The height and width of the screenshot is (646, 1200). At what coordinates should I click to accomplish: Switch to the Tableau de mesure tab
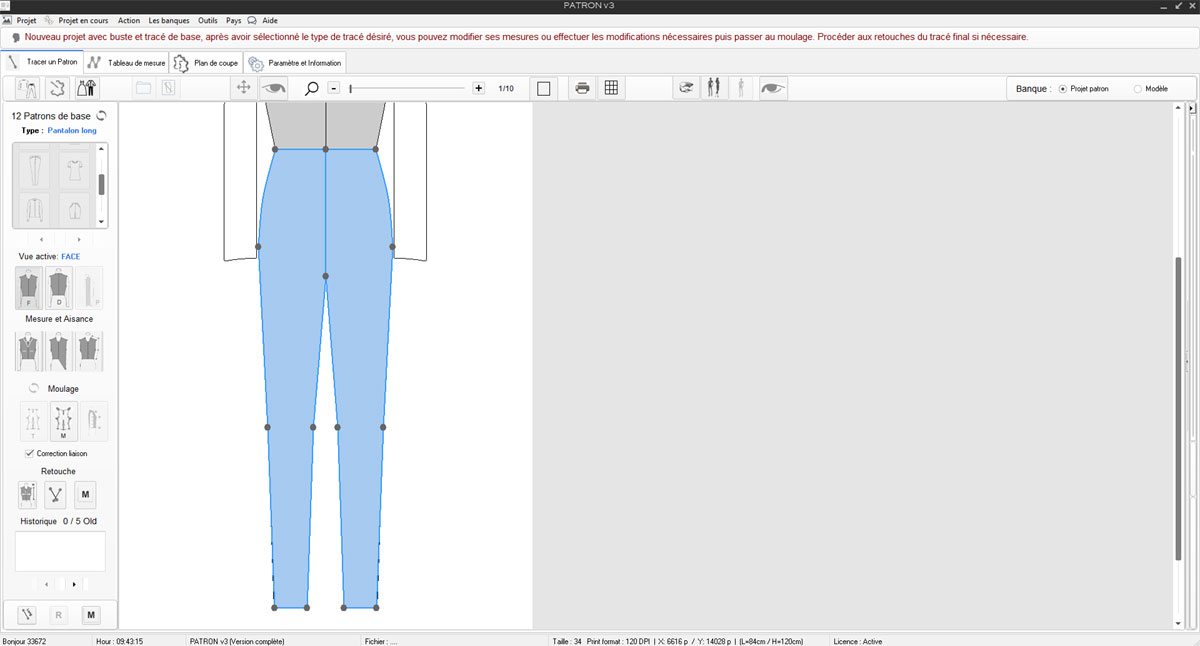coord(126,62)
